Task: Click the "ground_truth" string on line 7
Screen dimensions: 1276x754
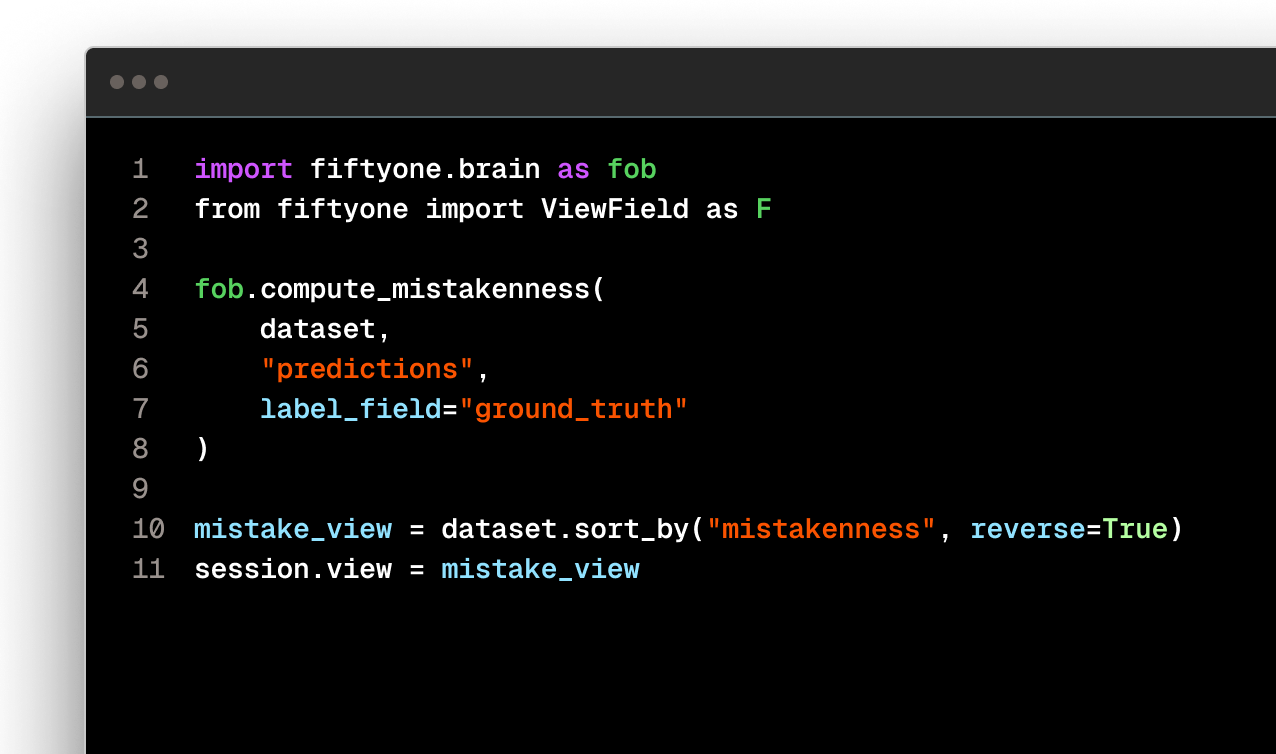Action: tap(574, 410)
